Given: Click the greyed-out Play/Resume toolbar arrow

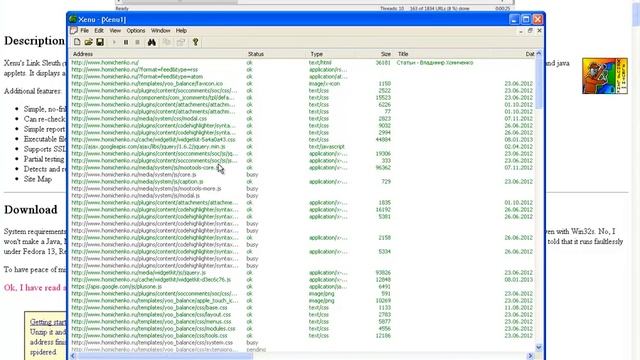Looking at the screenshot, I should pyautogui.click(x=114, y=42).
